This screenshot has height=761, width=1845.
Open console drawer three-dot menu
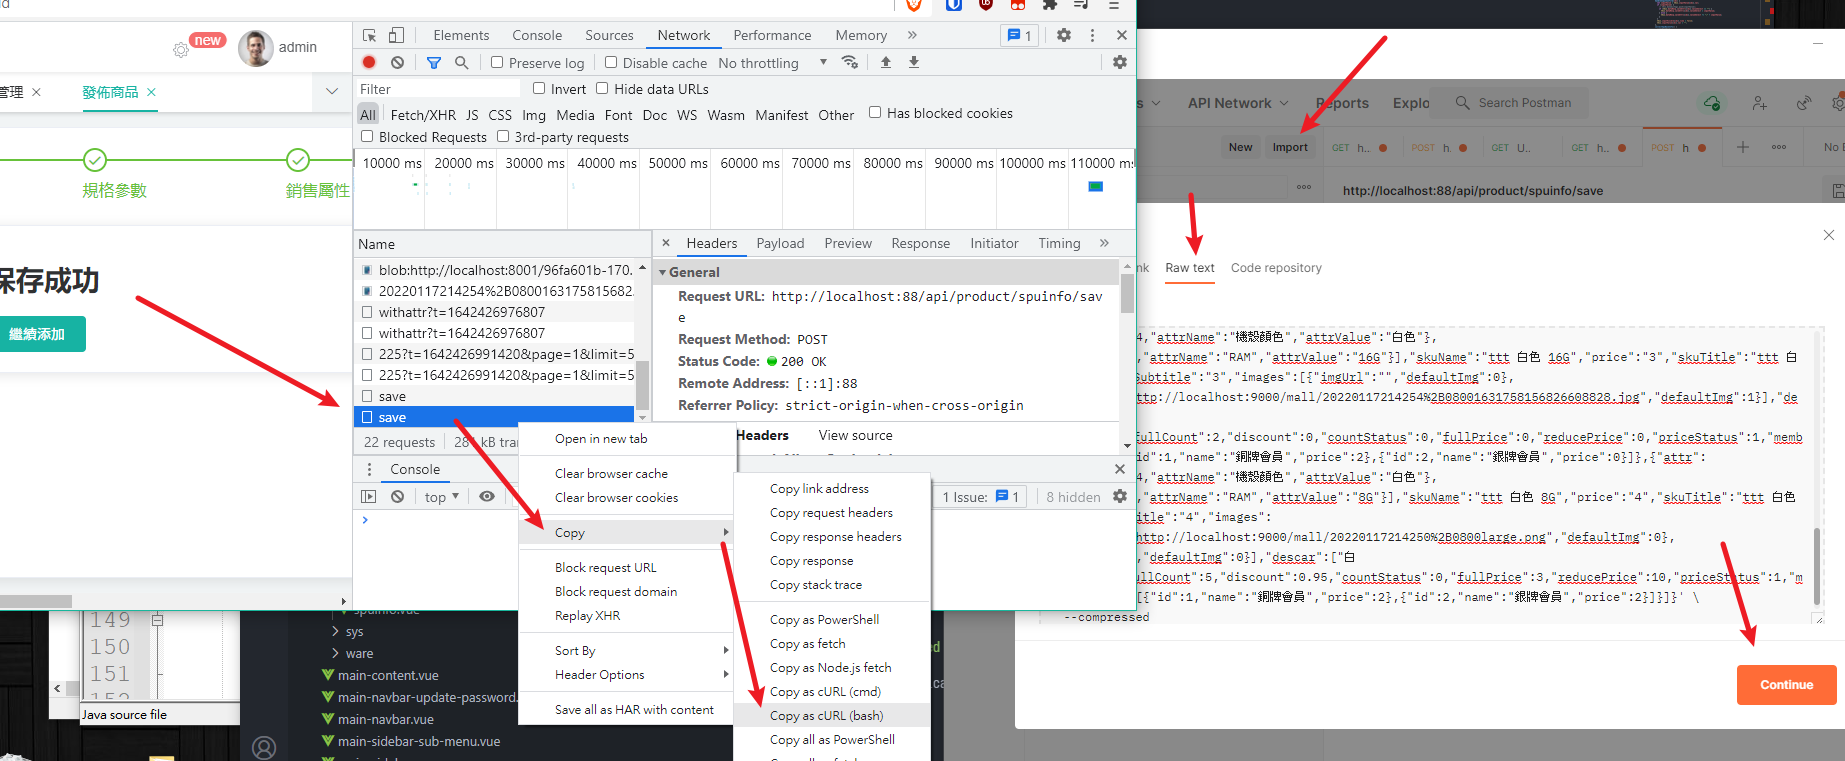coord(369,469)
